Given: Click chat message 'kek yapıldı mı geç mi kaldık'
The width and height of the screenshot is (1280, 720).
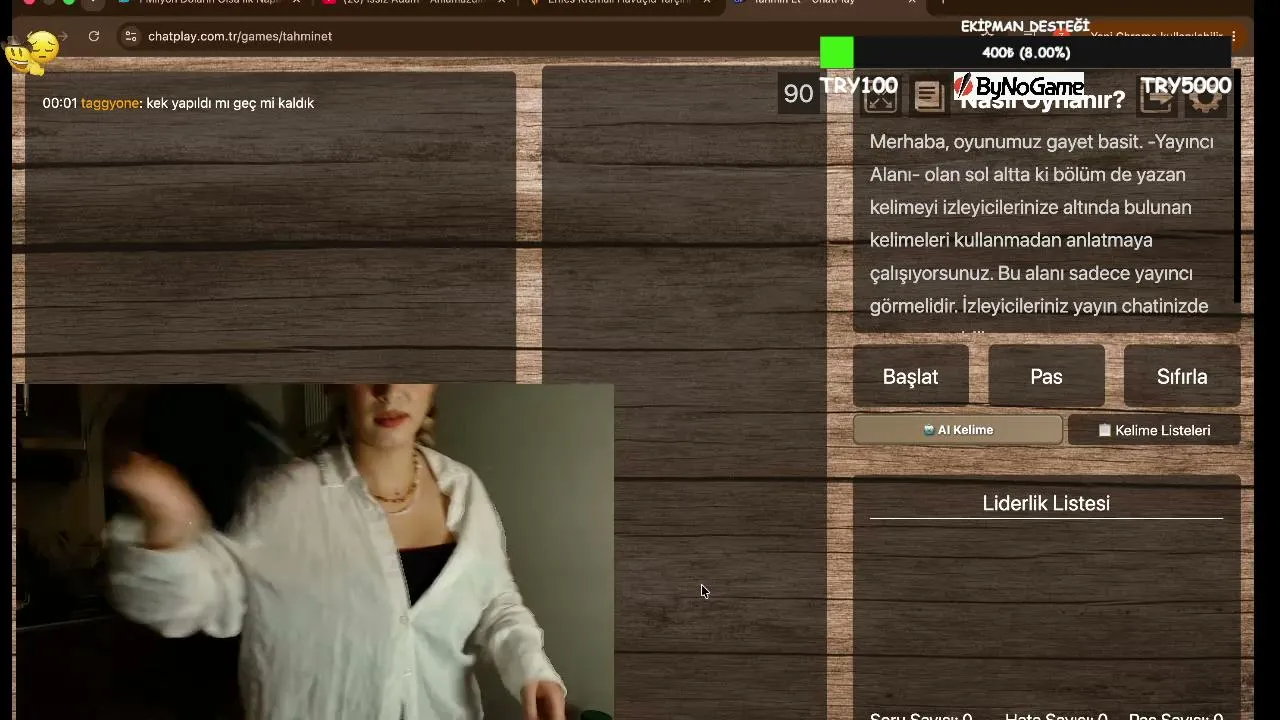Looking at the screenshot, I should [230, 103].
